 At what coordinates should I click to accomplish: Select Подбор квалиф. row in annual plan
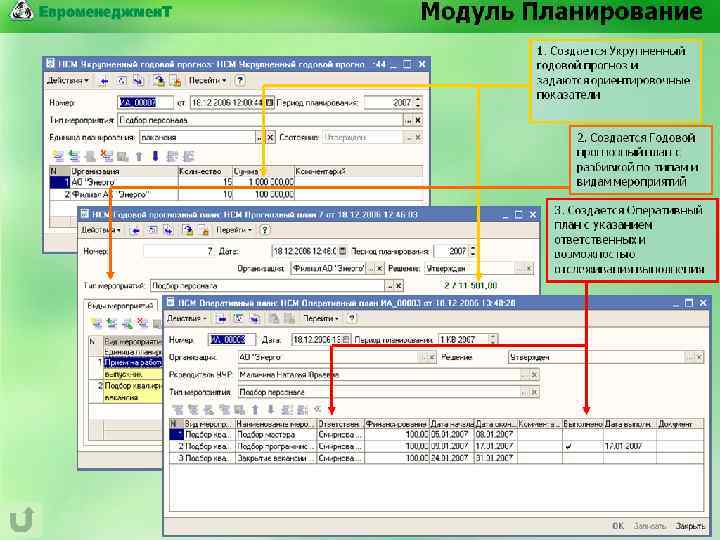pyautogui.click(x=133, y=386)
